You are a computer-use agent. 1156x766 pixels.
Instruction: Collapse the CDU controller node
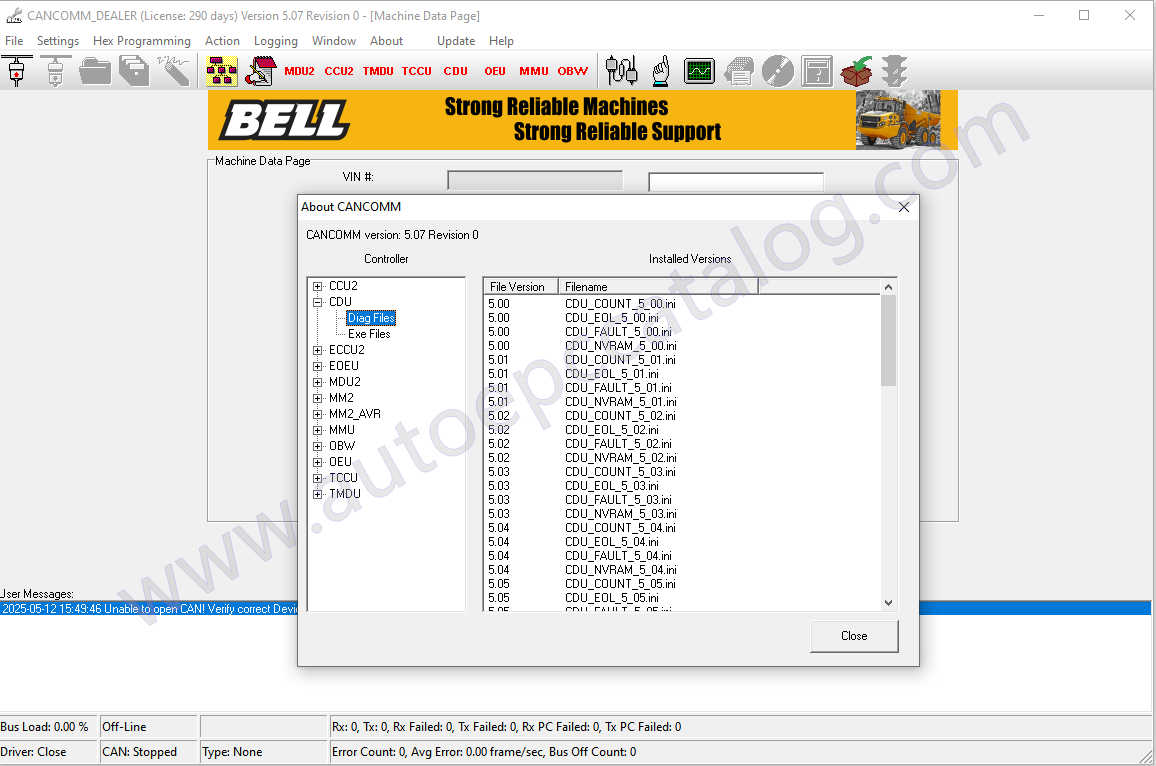(x=318, y=302)
